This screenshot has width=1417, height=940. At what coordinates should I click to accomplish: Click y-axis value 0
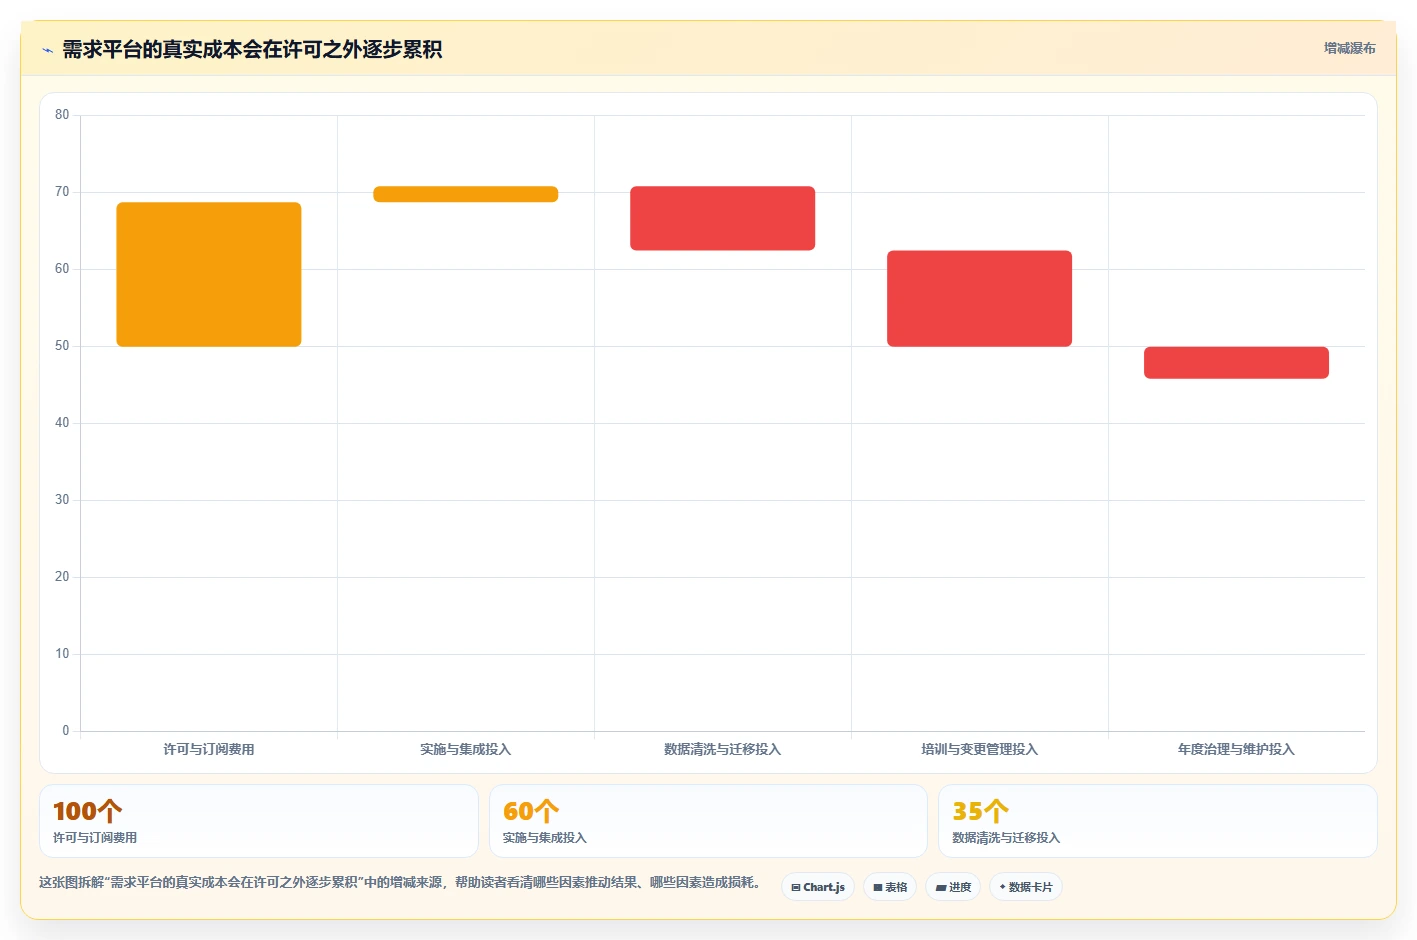pos(66,731)
